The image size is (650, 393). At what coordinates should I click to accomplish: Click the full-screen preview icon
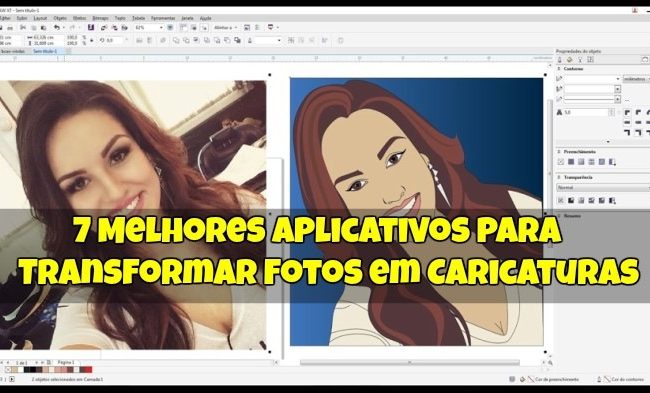[170, 27]
